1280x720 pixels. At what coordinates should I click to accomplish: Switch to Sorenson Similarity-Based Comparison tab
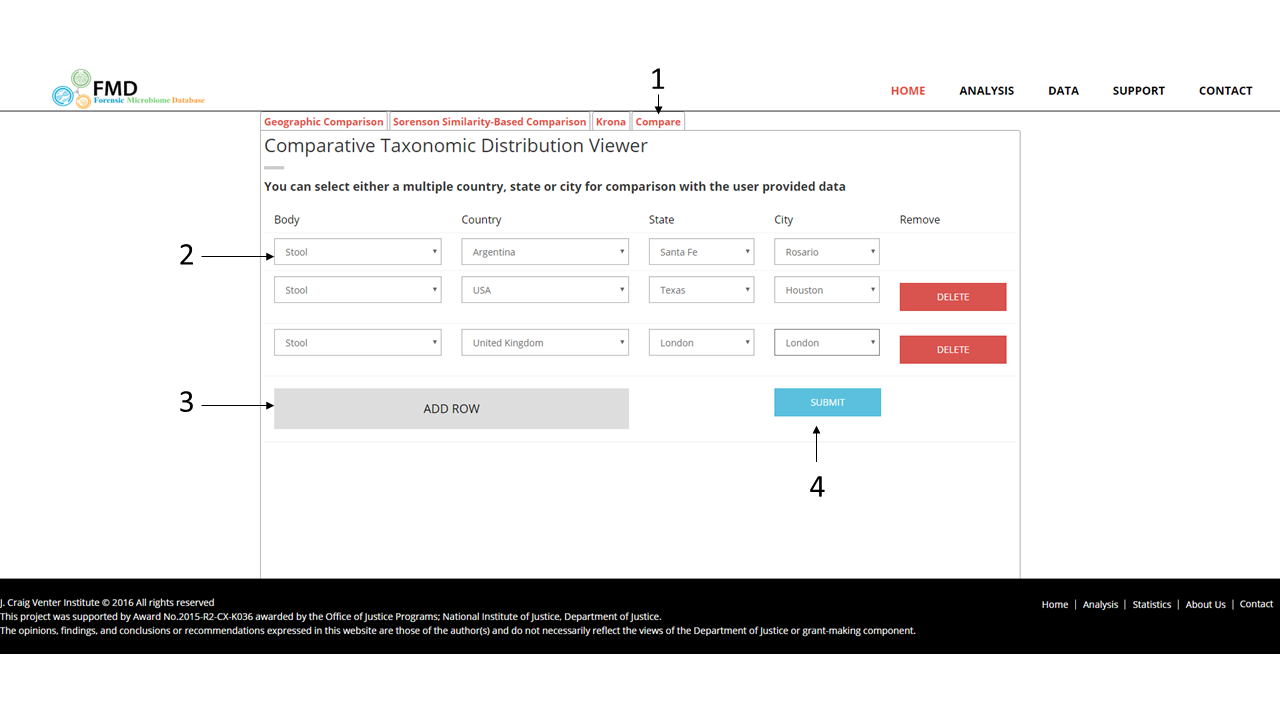point(489,122)
